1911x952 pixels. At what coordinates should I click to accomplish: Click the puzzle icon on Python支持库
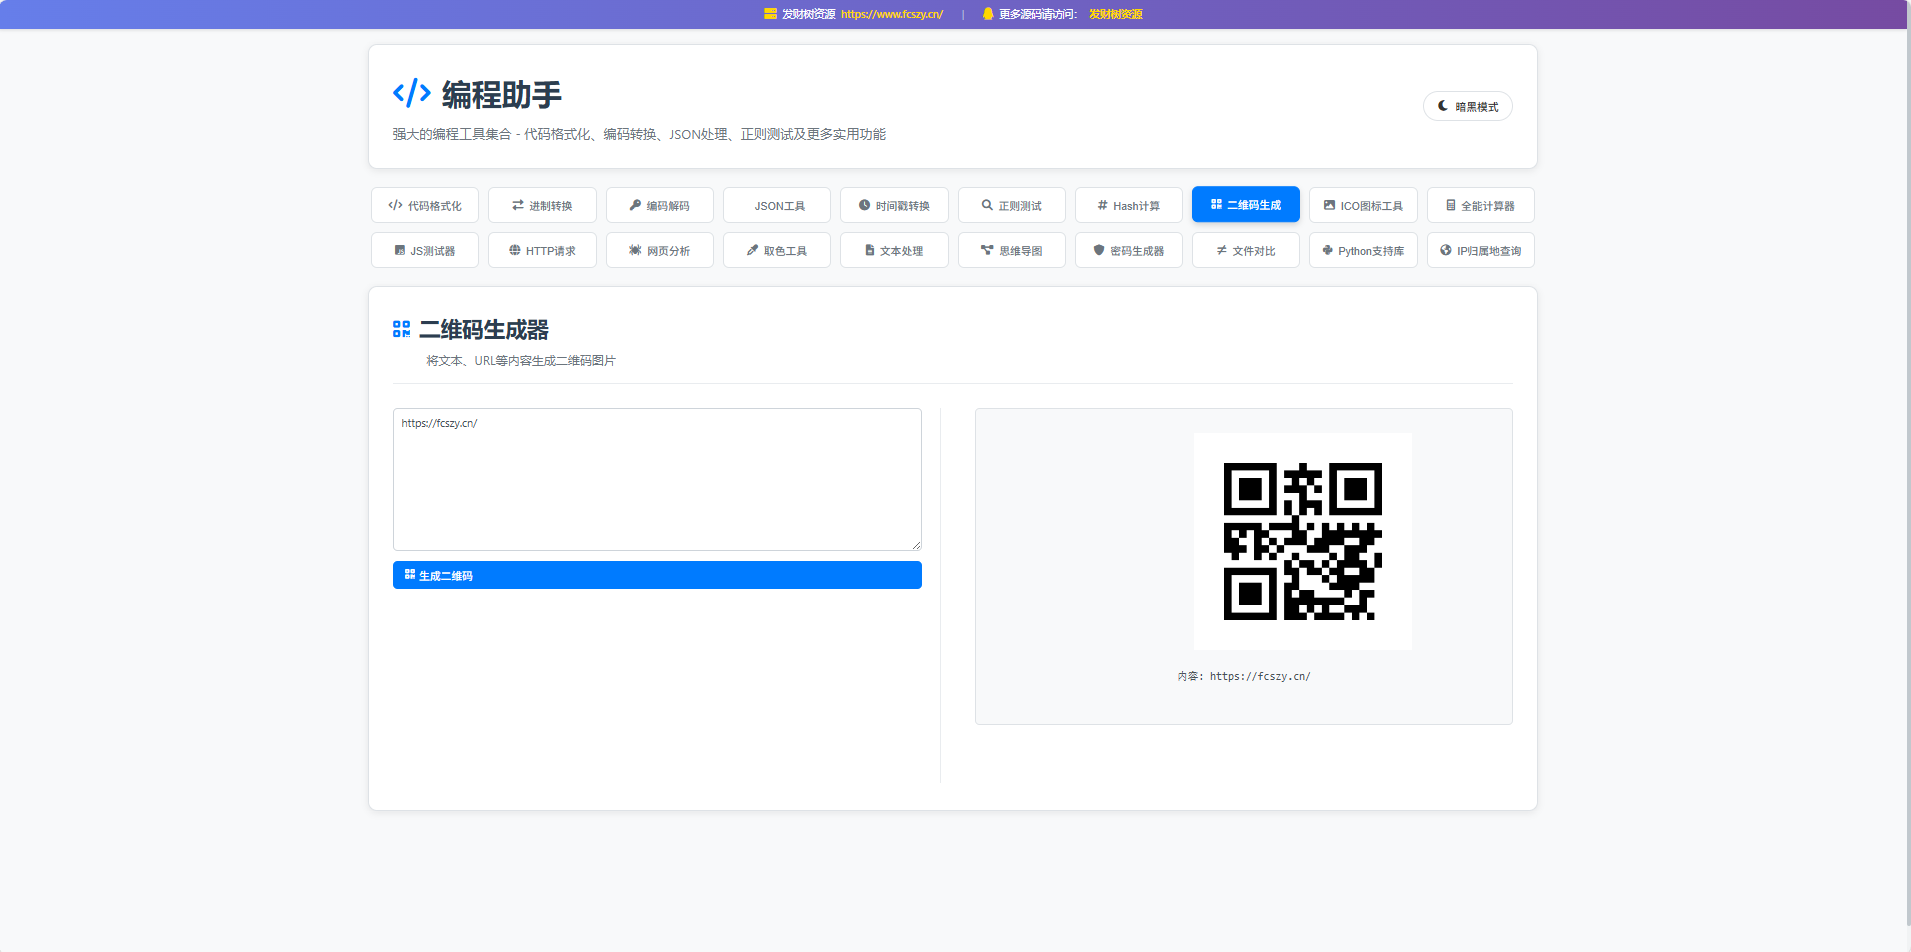click(x=1328, y=250)
